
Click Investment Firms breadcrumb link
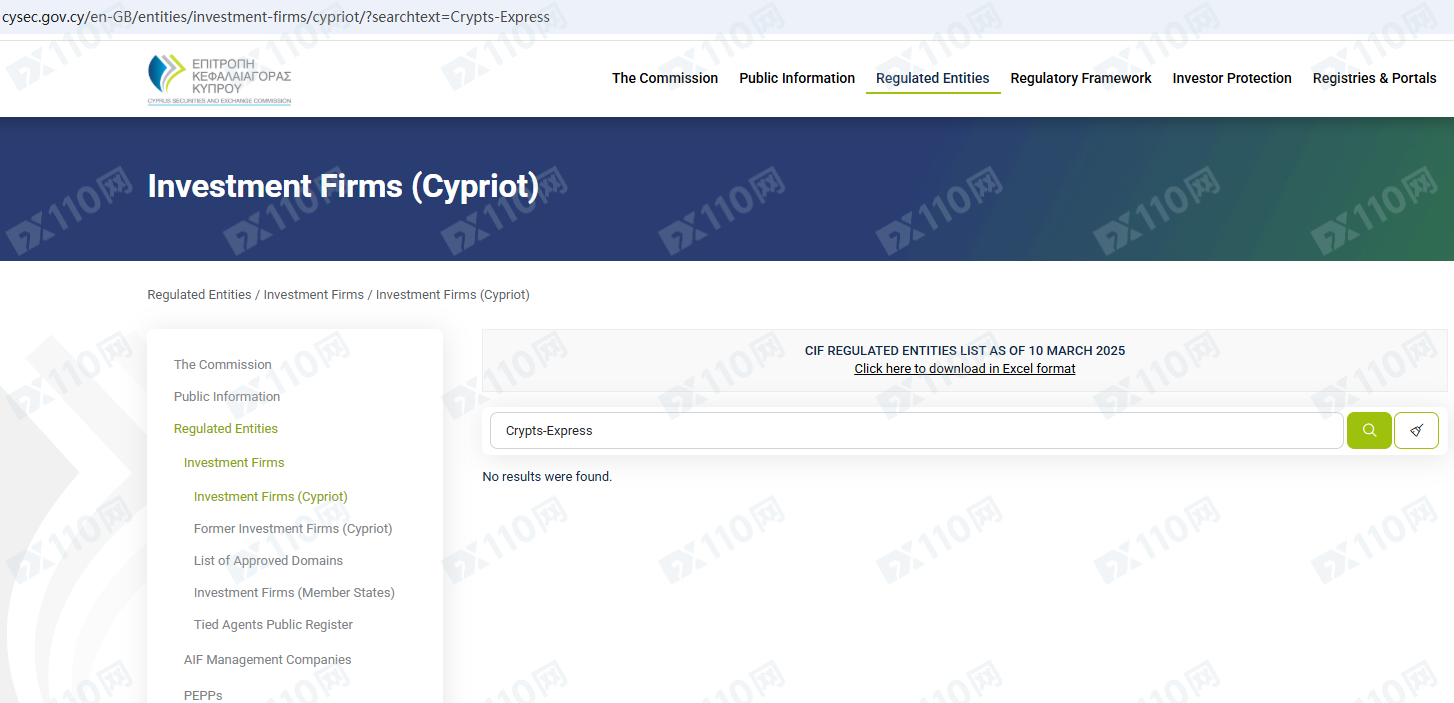click(x=313, y=295)
